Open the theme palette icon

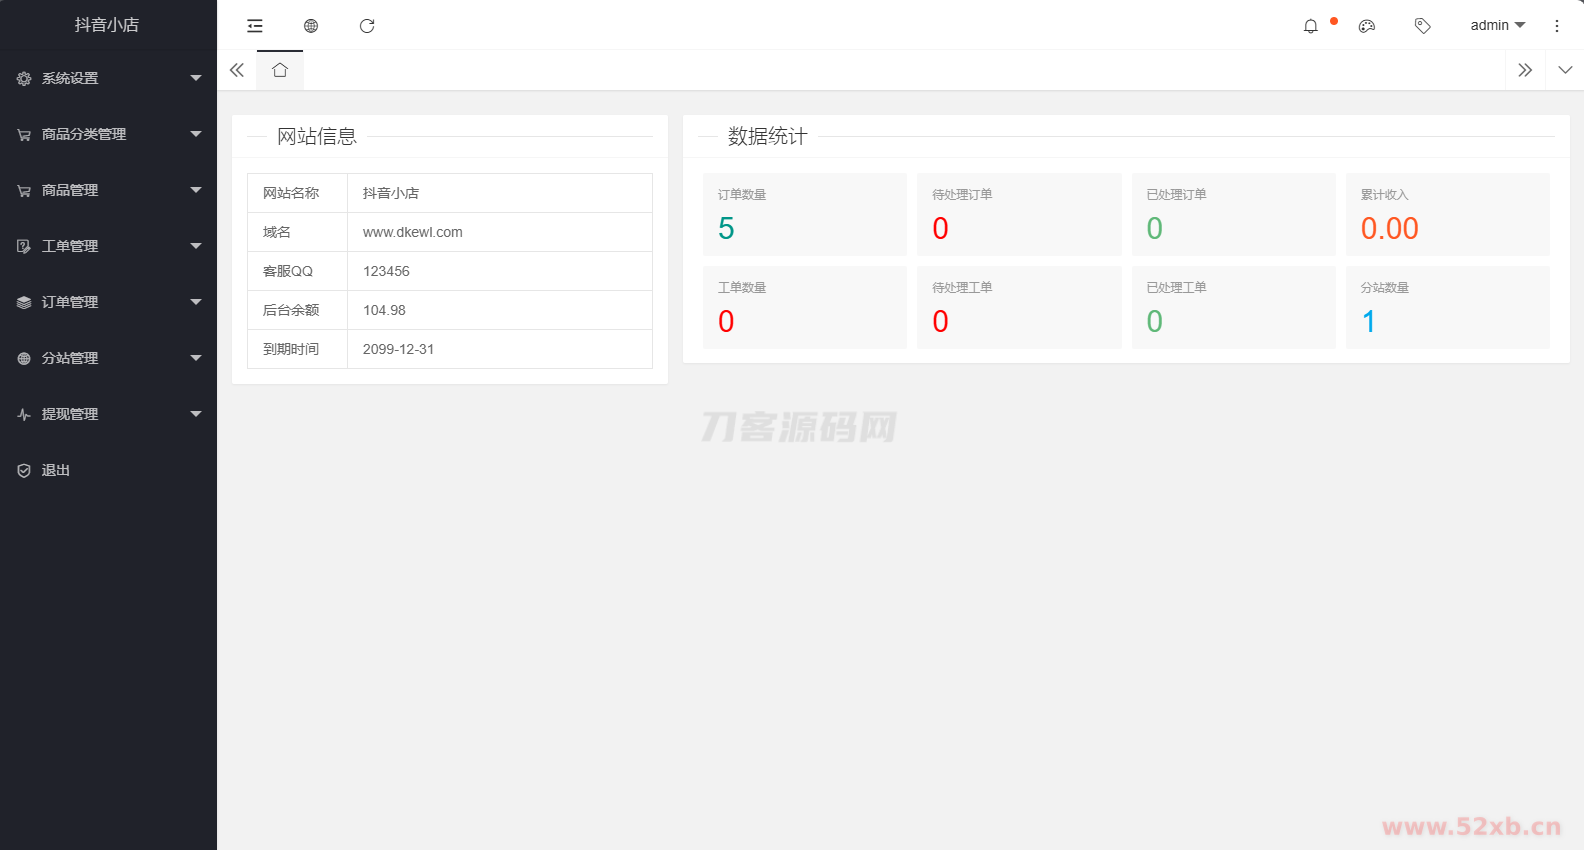click(x=1367, y=26)
